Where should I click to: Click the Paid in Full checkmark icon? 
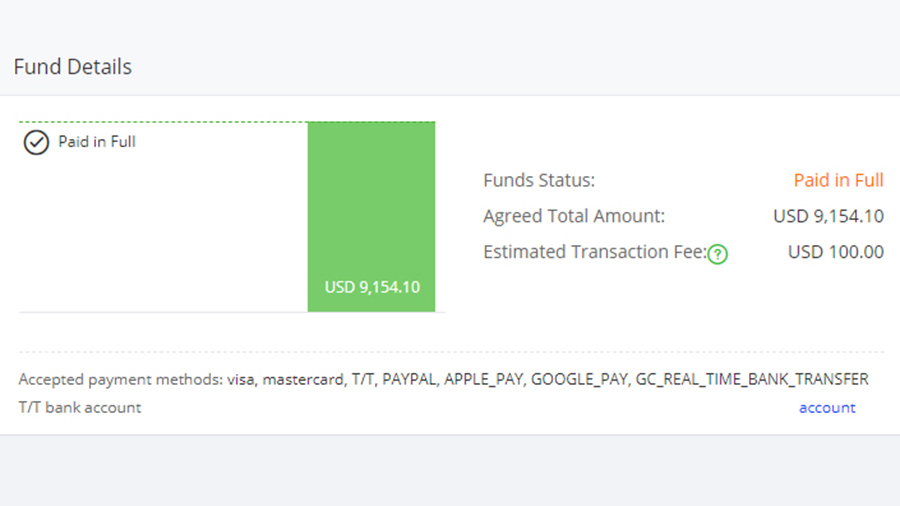36,143
